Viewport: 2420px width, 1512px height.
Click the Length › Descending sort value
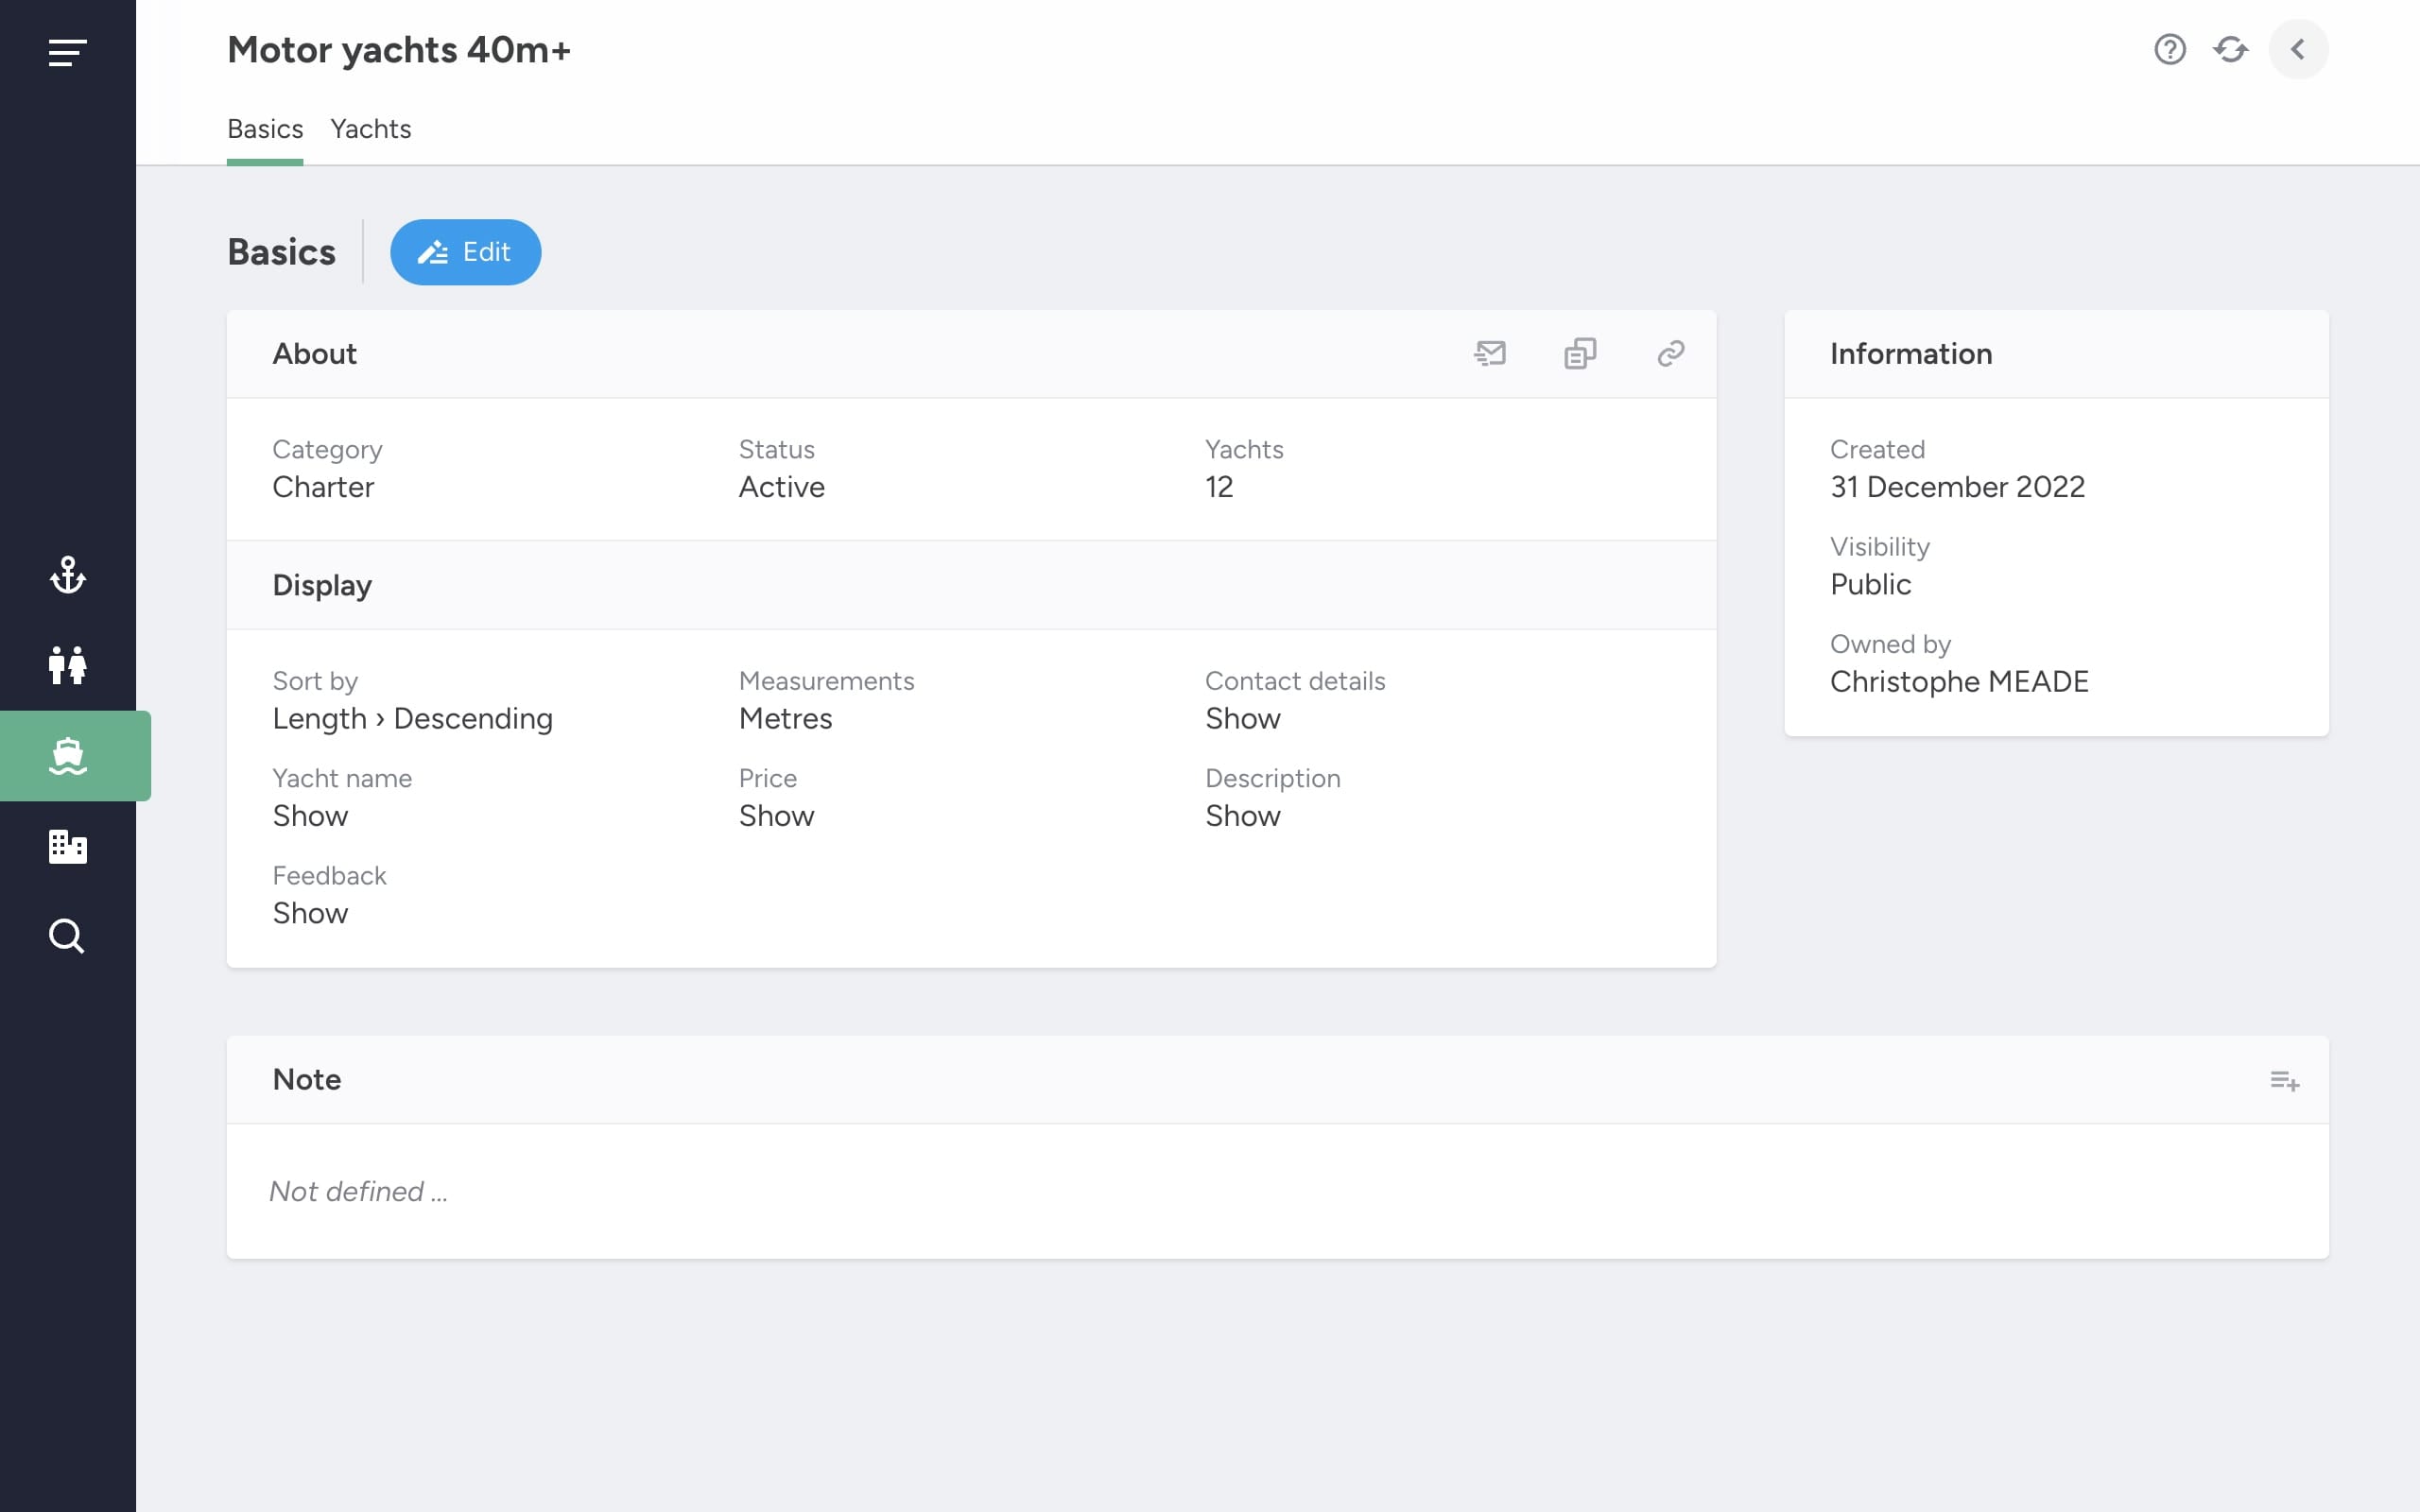coord(412,719)
